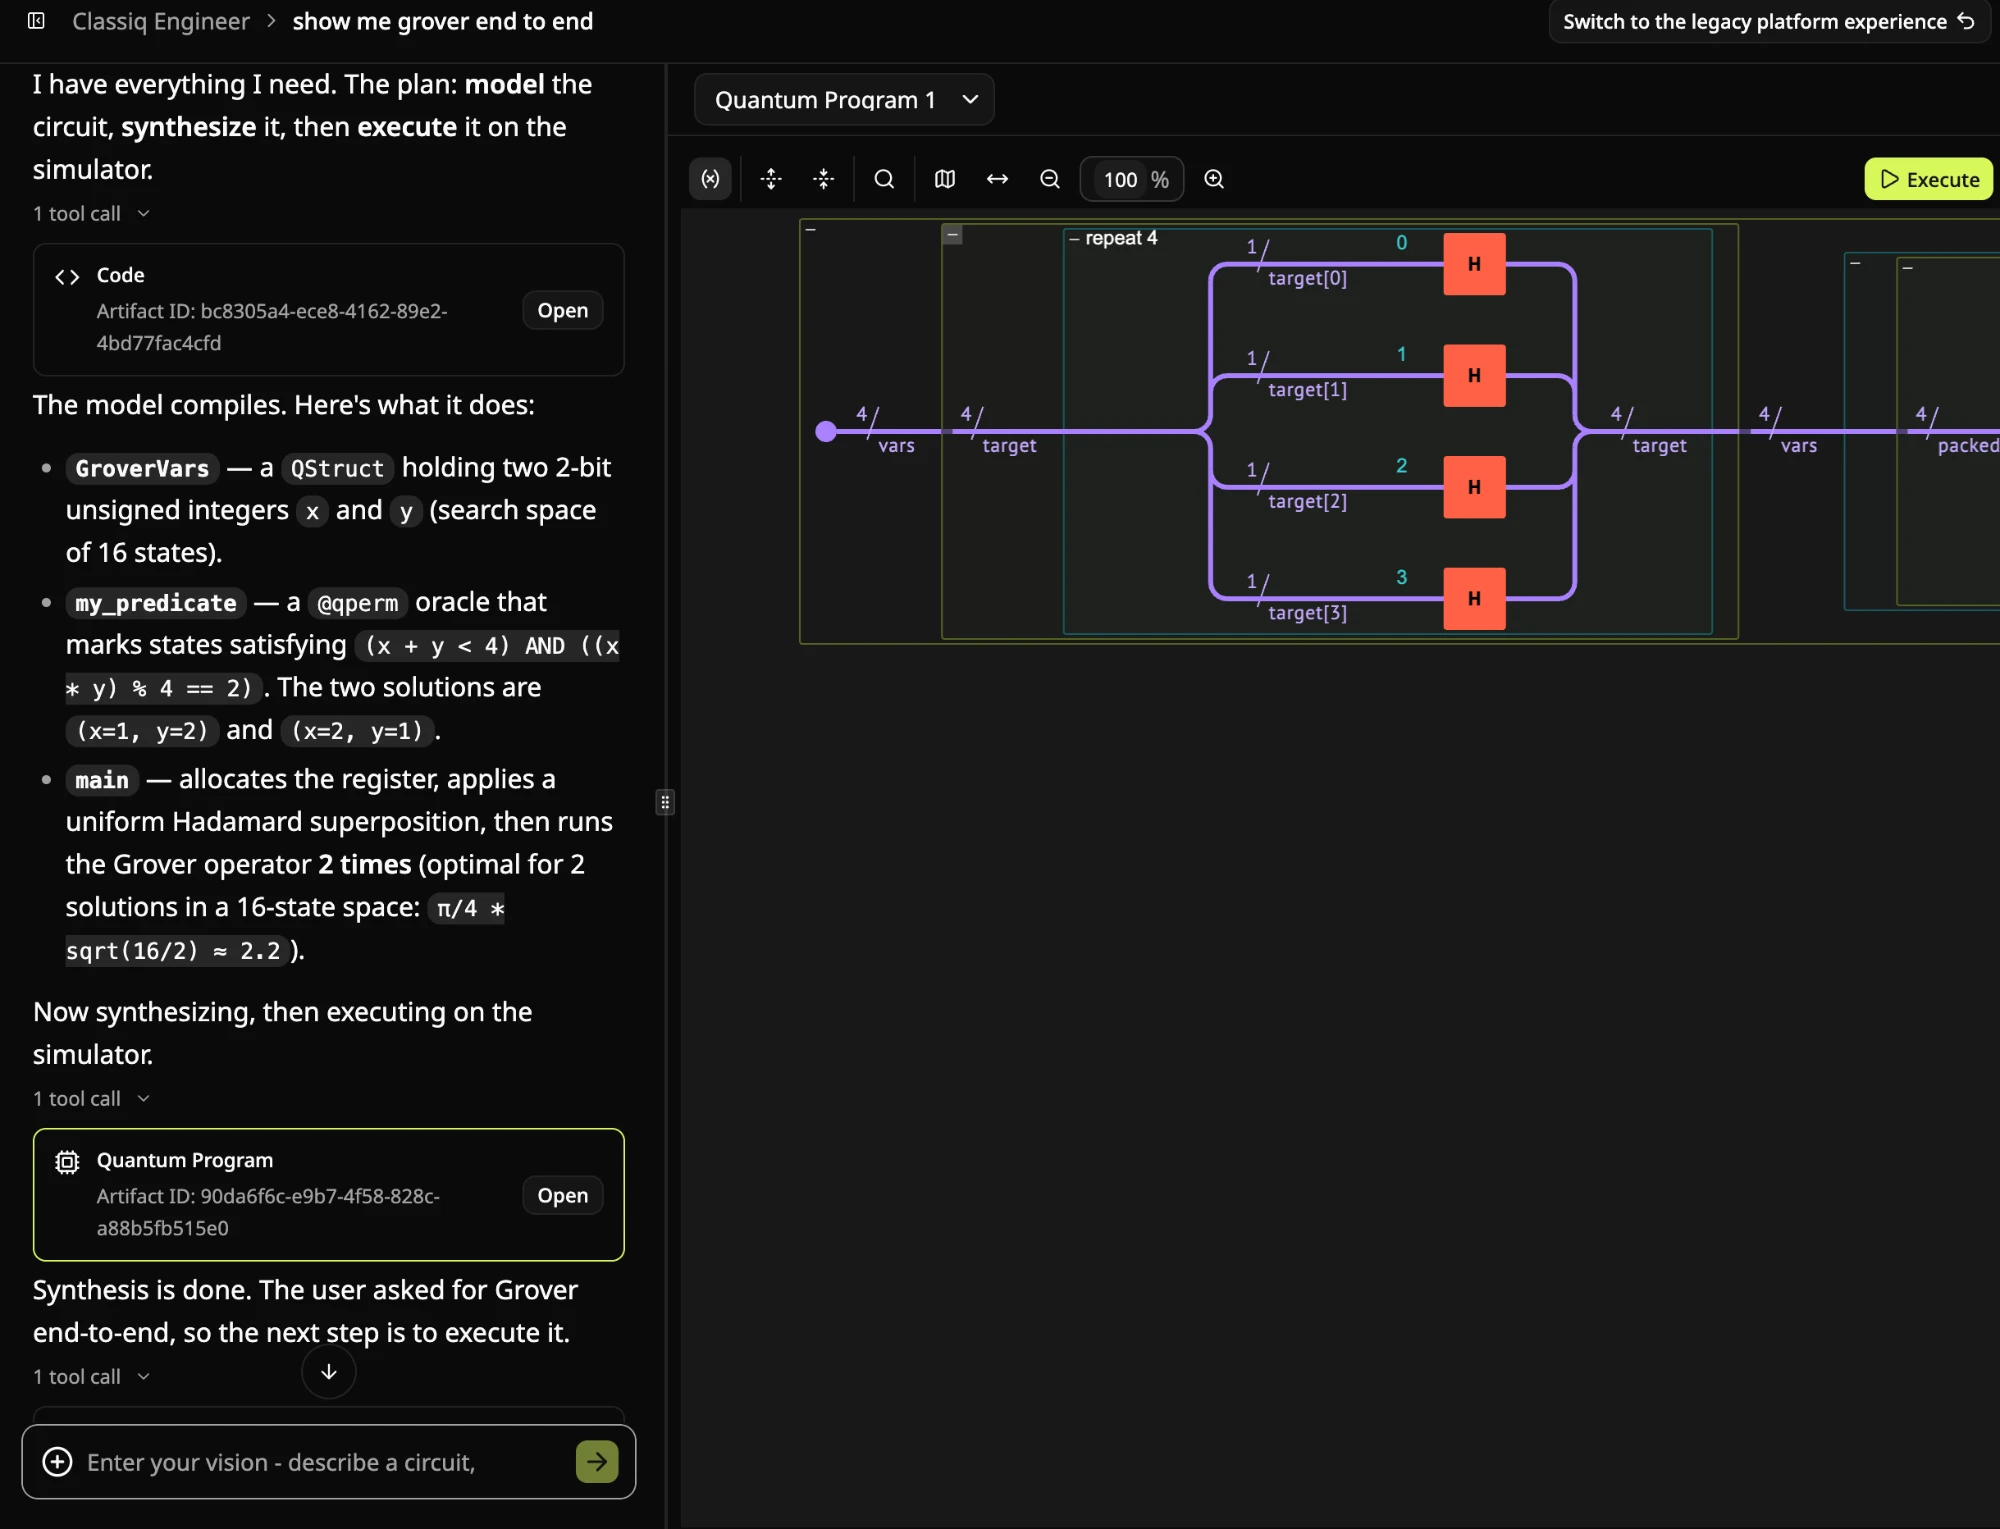The width and height of the screenshot is (2000, 1529).
Task: Open the Quantum Program artifact
Action: point(562,1195)
